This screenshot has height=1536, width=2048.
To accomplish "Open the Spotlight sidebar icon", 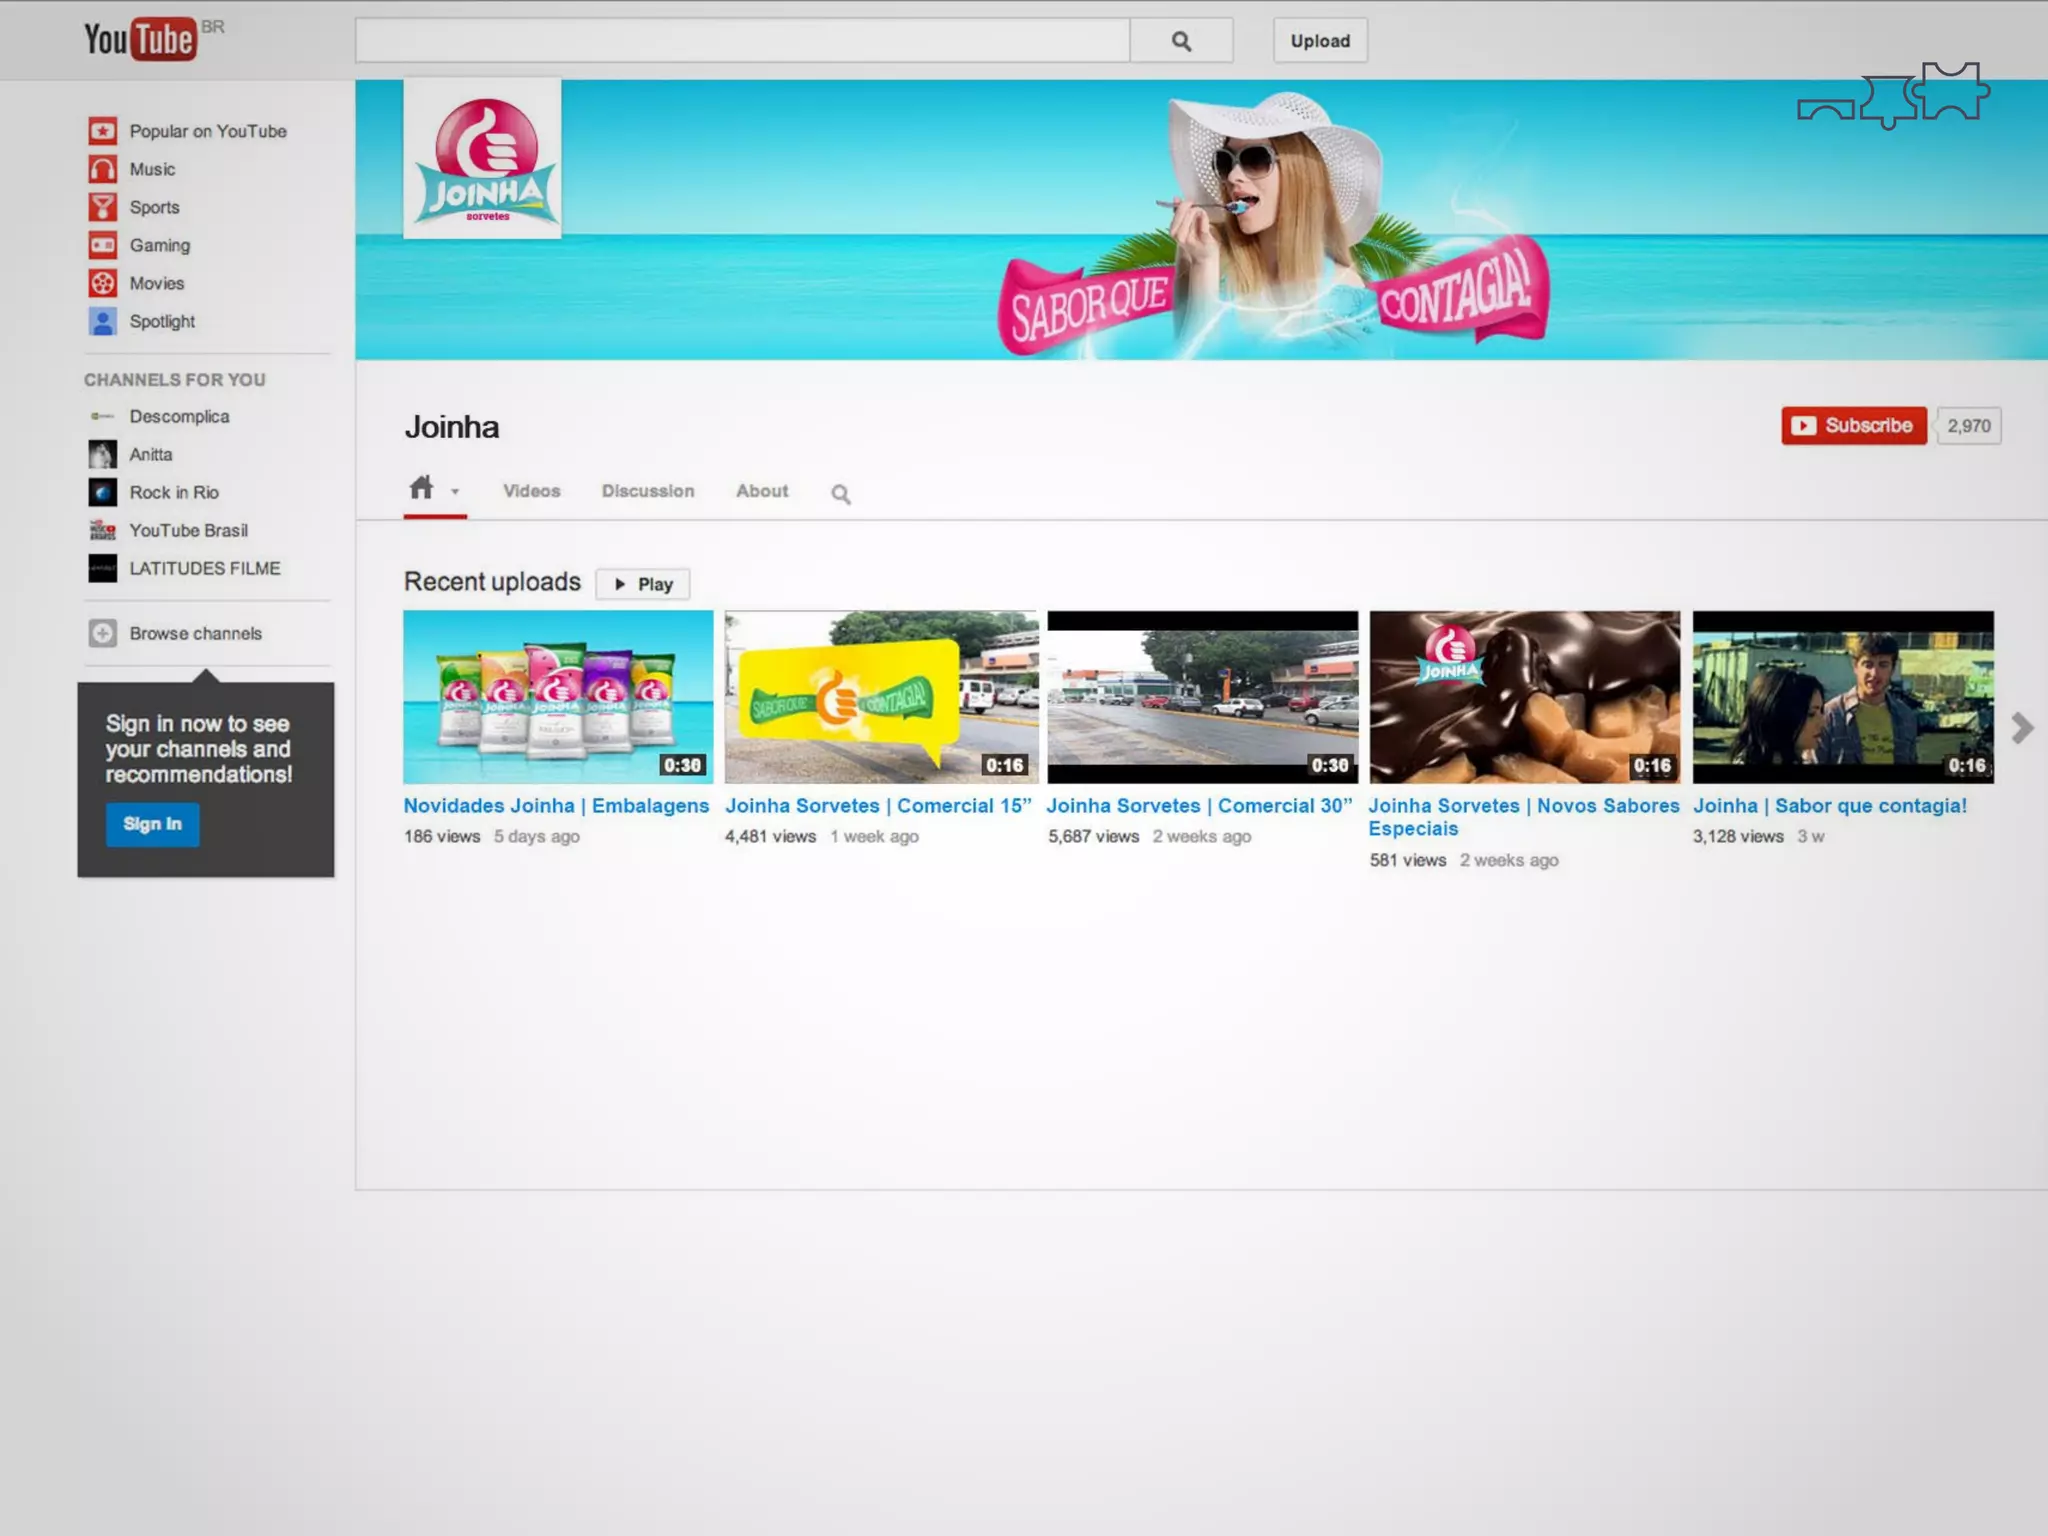I will click(102, 321).
